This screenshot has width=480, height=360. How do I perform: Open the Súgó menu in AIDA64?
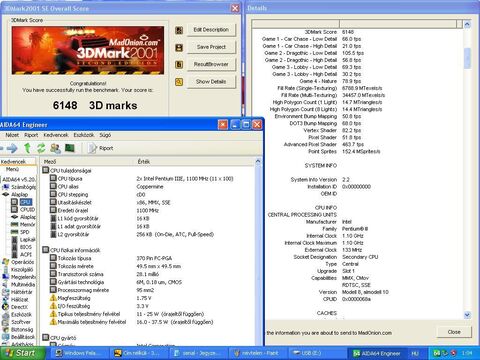105,135
